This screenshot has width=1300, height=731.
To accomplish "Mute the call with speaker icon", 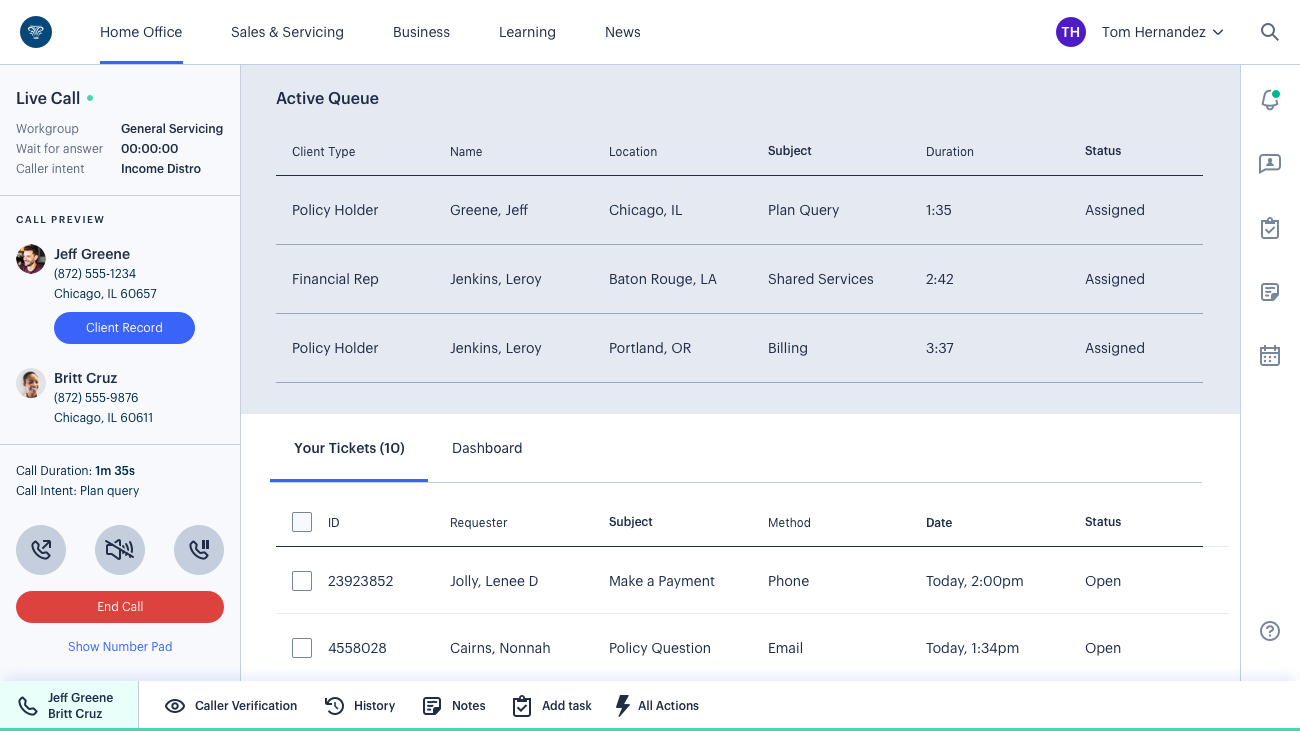I will point(120,550).
